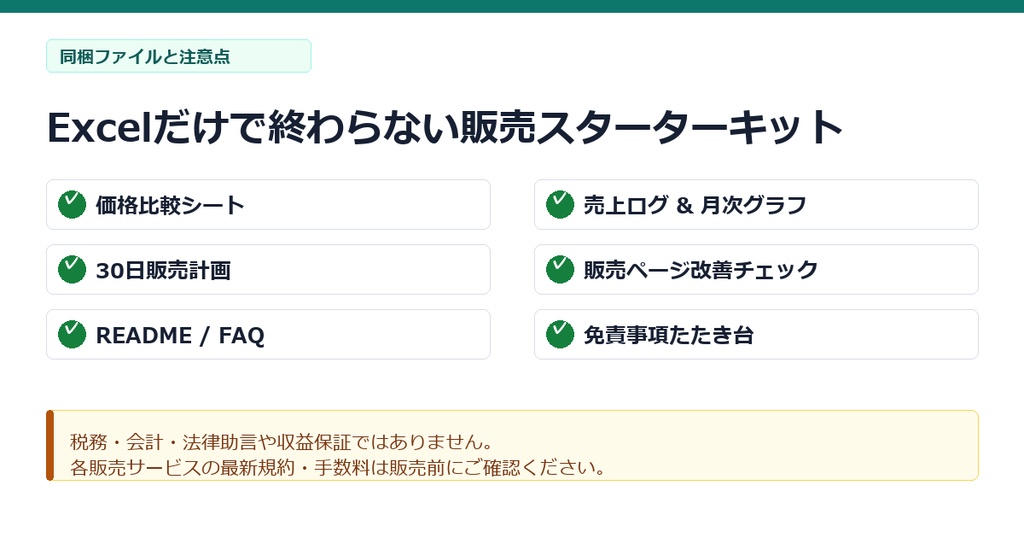The image size is (1024, 538).
Task: Click the check icon beside 売上ログ & 月次グラフ
Action: 560,204
